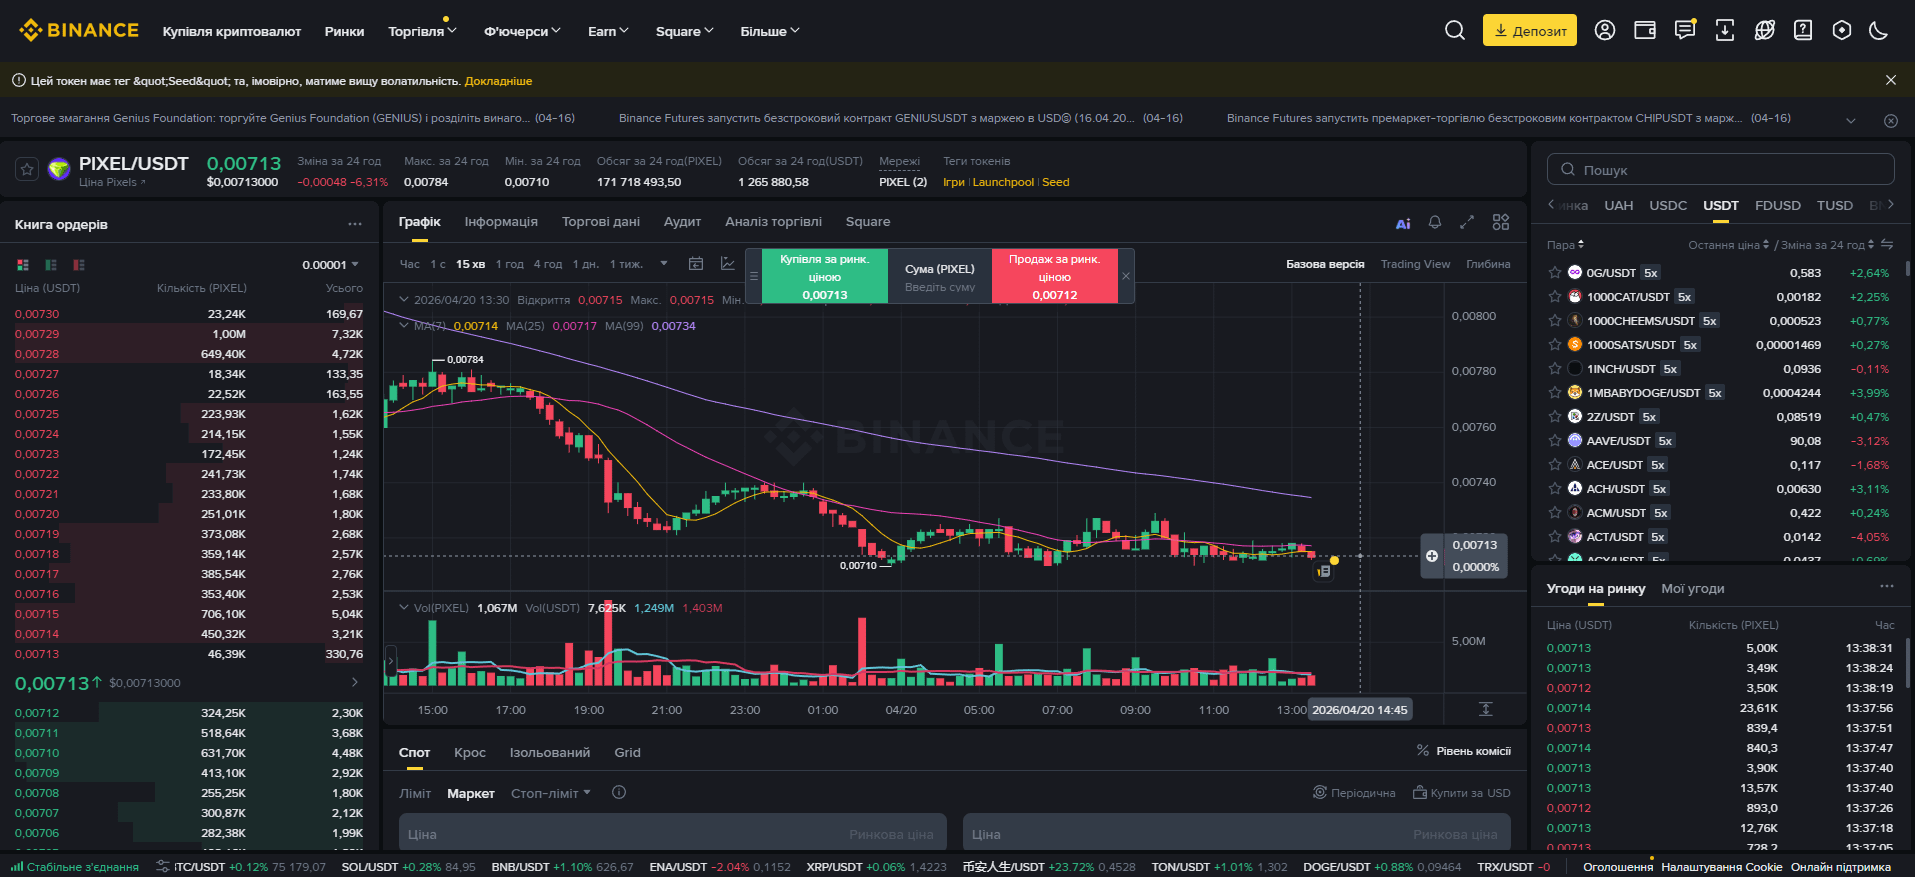Star the 1INCH/USDT pair

point(1555,368)
